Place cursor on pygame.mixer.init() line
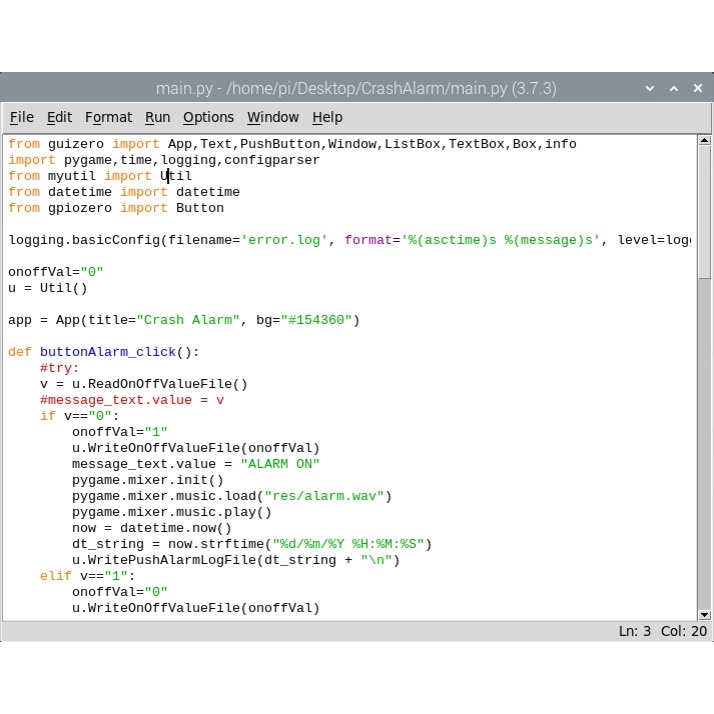The height and width of the screenshot is (714, 714). click(147, 480)
